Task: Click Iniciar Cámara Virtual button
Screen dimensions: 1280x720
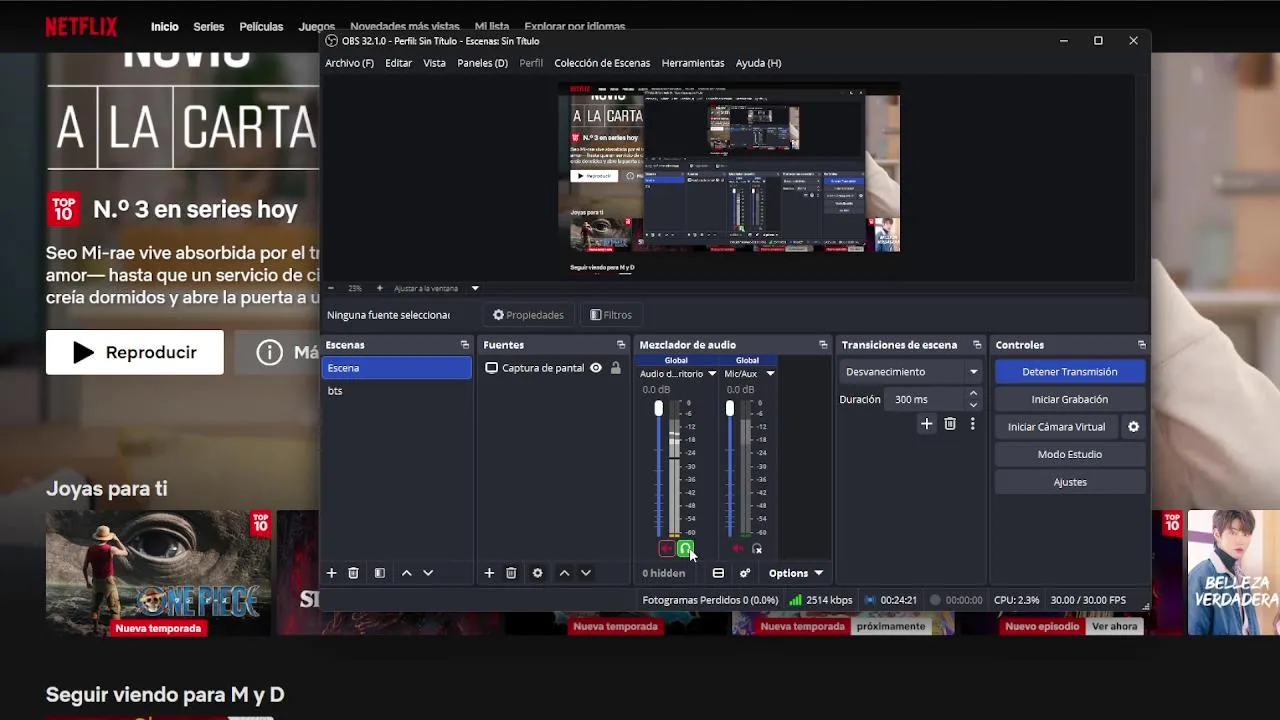Action: [x=1056, y=427]
